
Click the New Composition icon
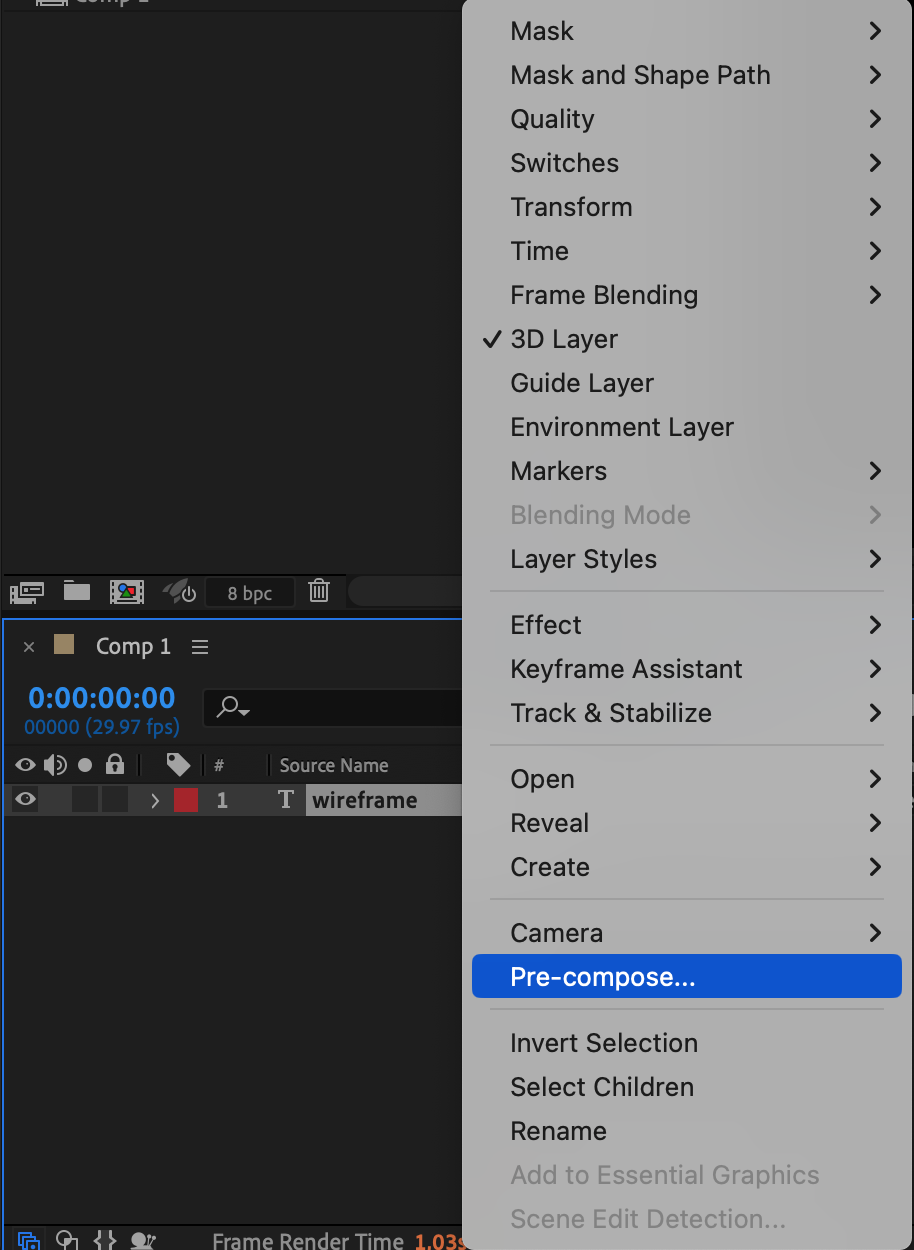(127, 592)
